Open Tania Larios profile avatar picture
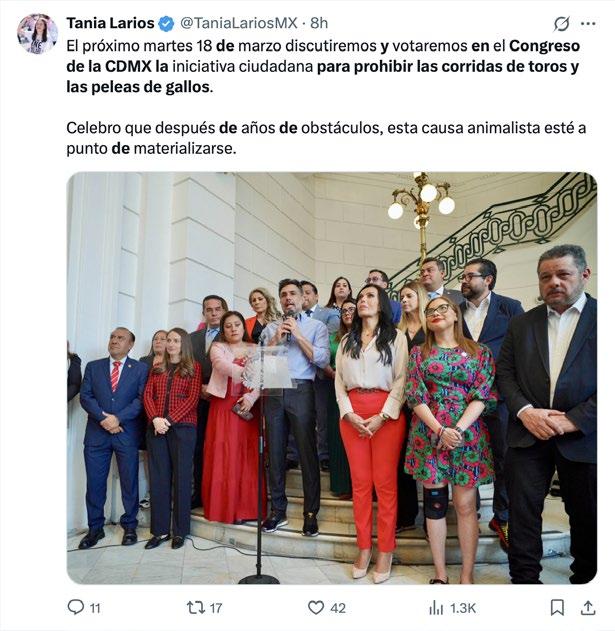Screen dimensions: 615x631 (x=37, y=34)
